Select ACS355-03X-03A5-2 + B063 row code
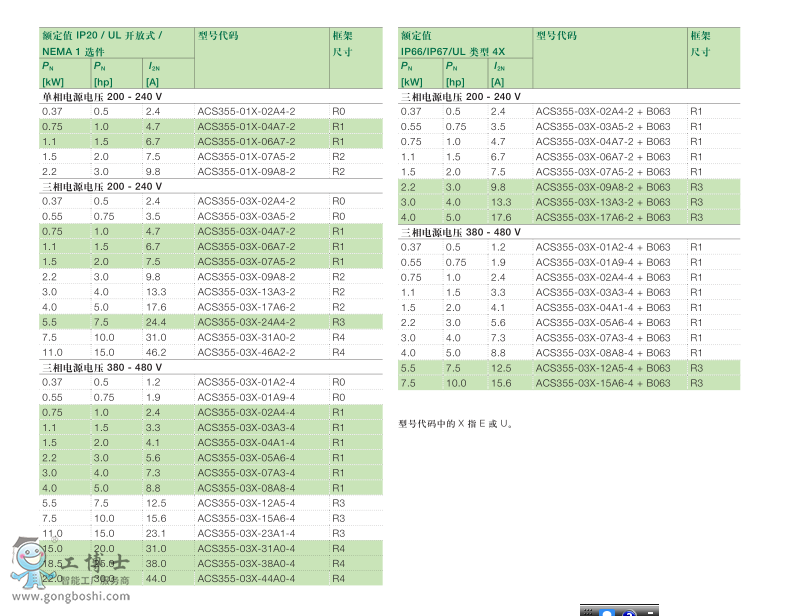Screen dimensions: 790x616 603,126
